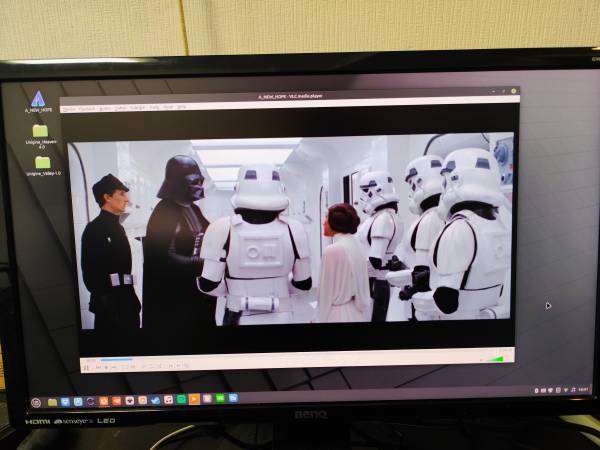This screenshot has width=600, height=450.
Task: Open the View menu in VLC
Action: click(168, 108)
